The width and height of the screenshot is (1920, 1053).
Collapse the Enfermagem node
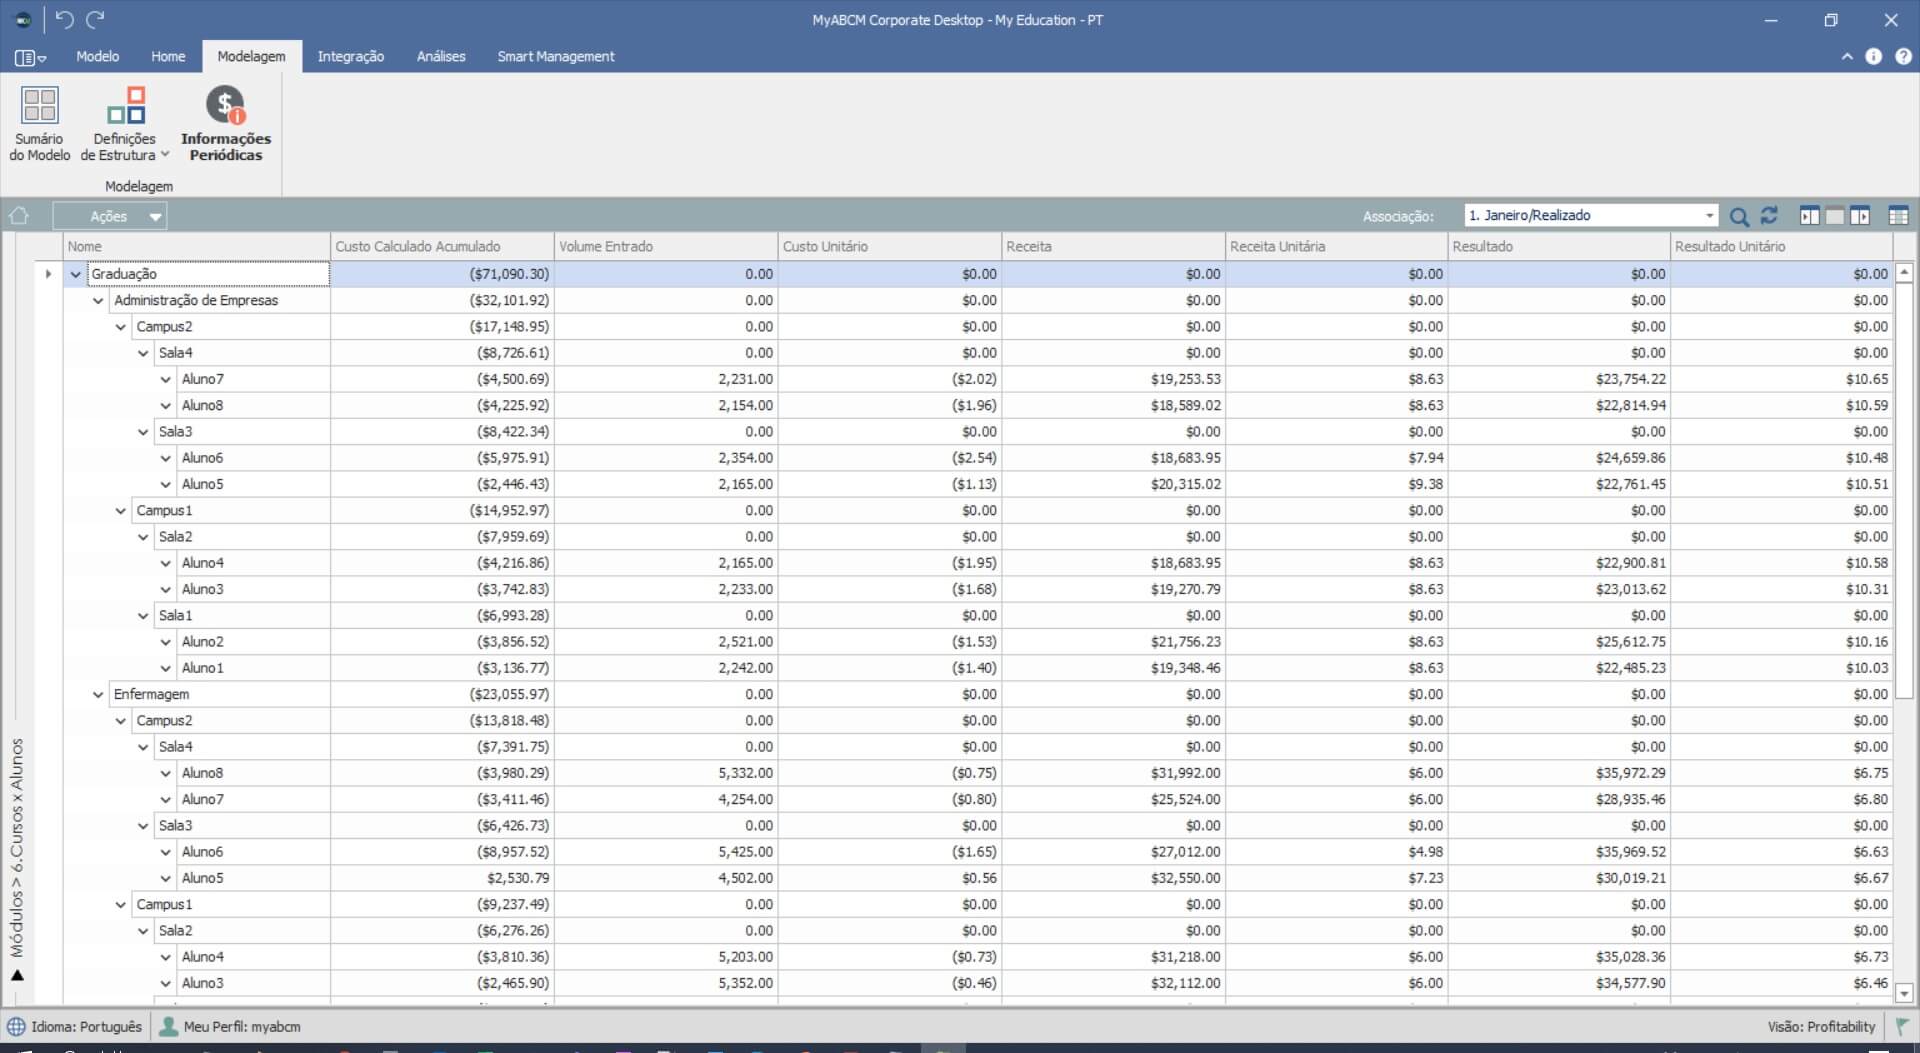point(98,694)
